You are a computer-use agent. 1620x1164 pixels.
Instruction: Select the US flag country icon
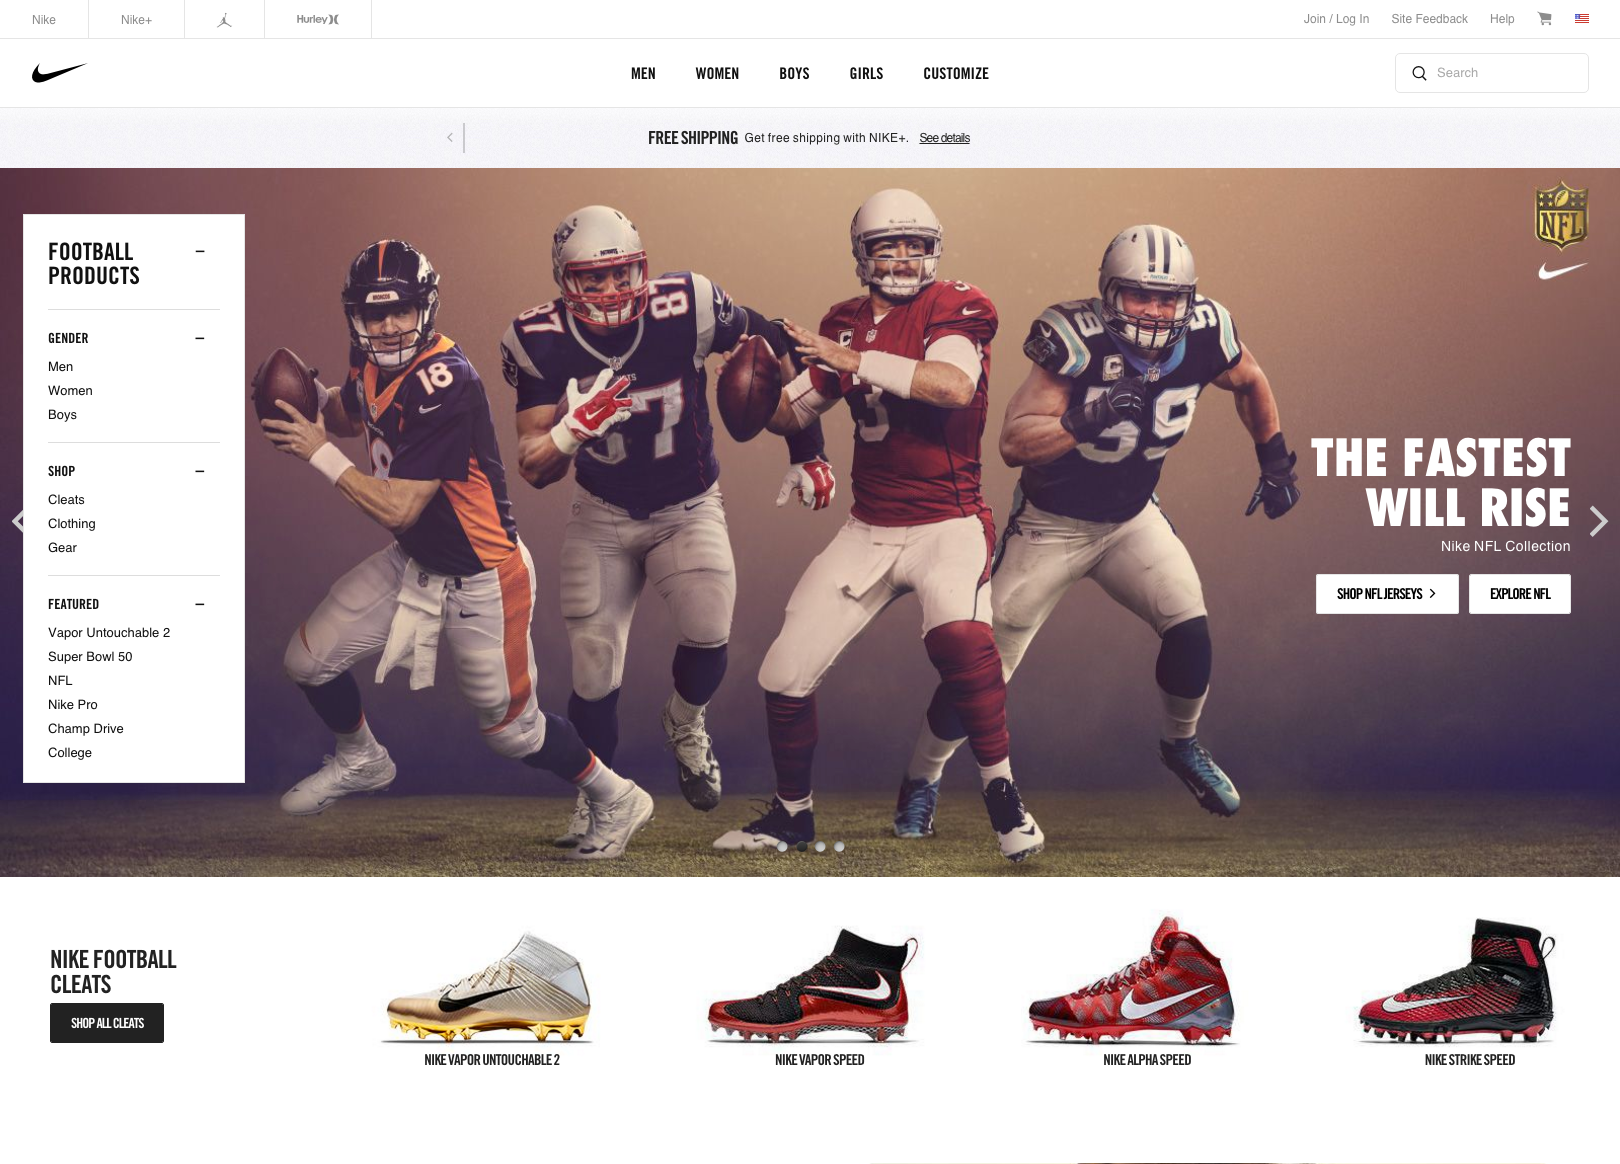click(x=1582, y=19)
